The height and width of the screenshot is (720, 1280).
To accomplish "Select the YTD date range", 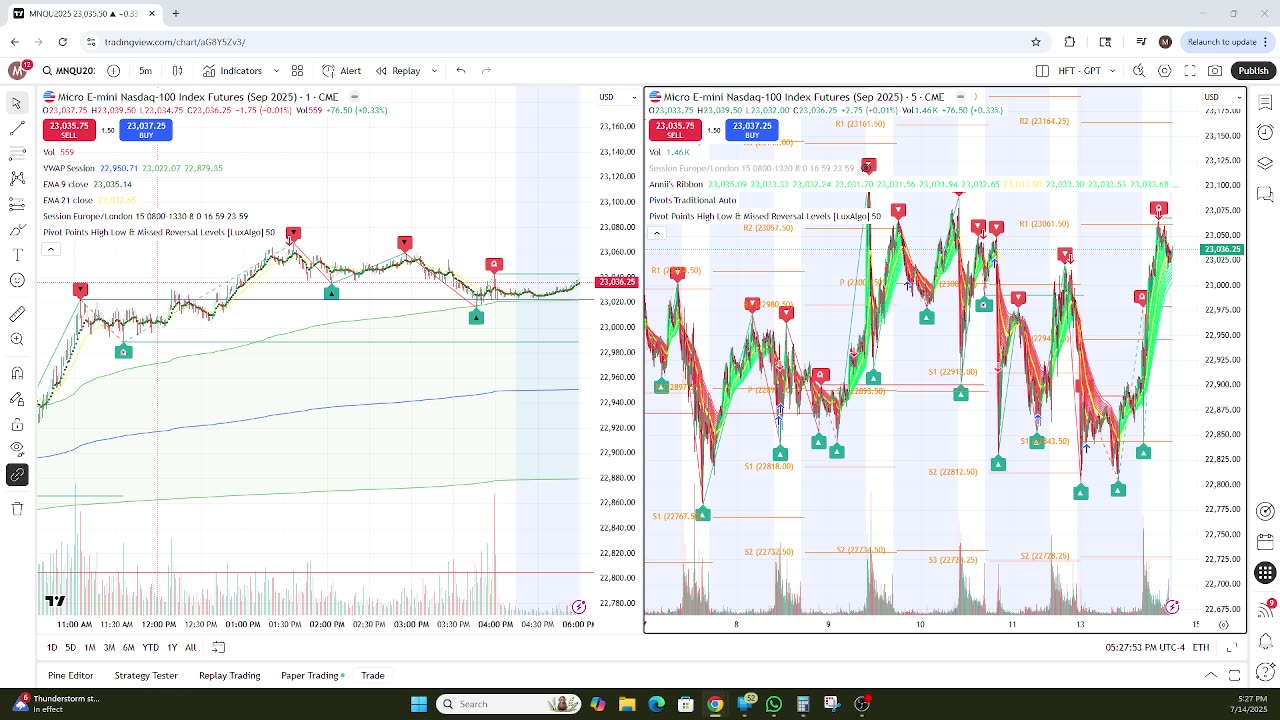I will click(150, 648).
